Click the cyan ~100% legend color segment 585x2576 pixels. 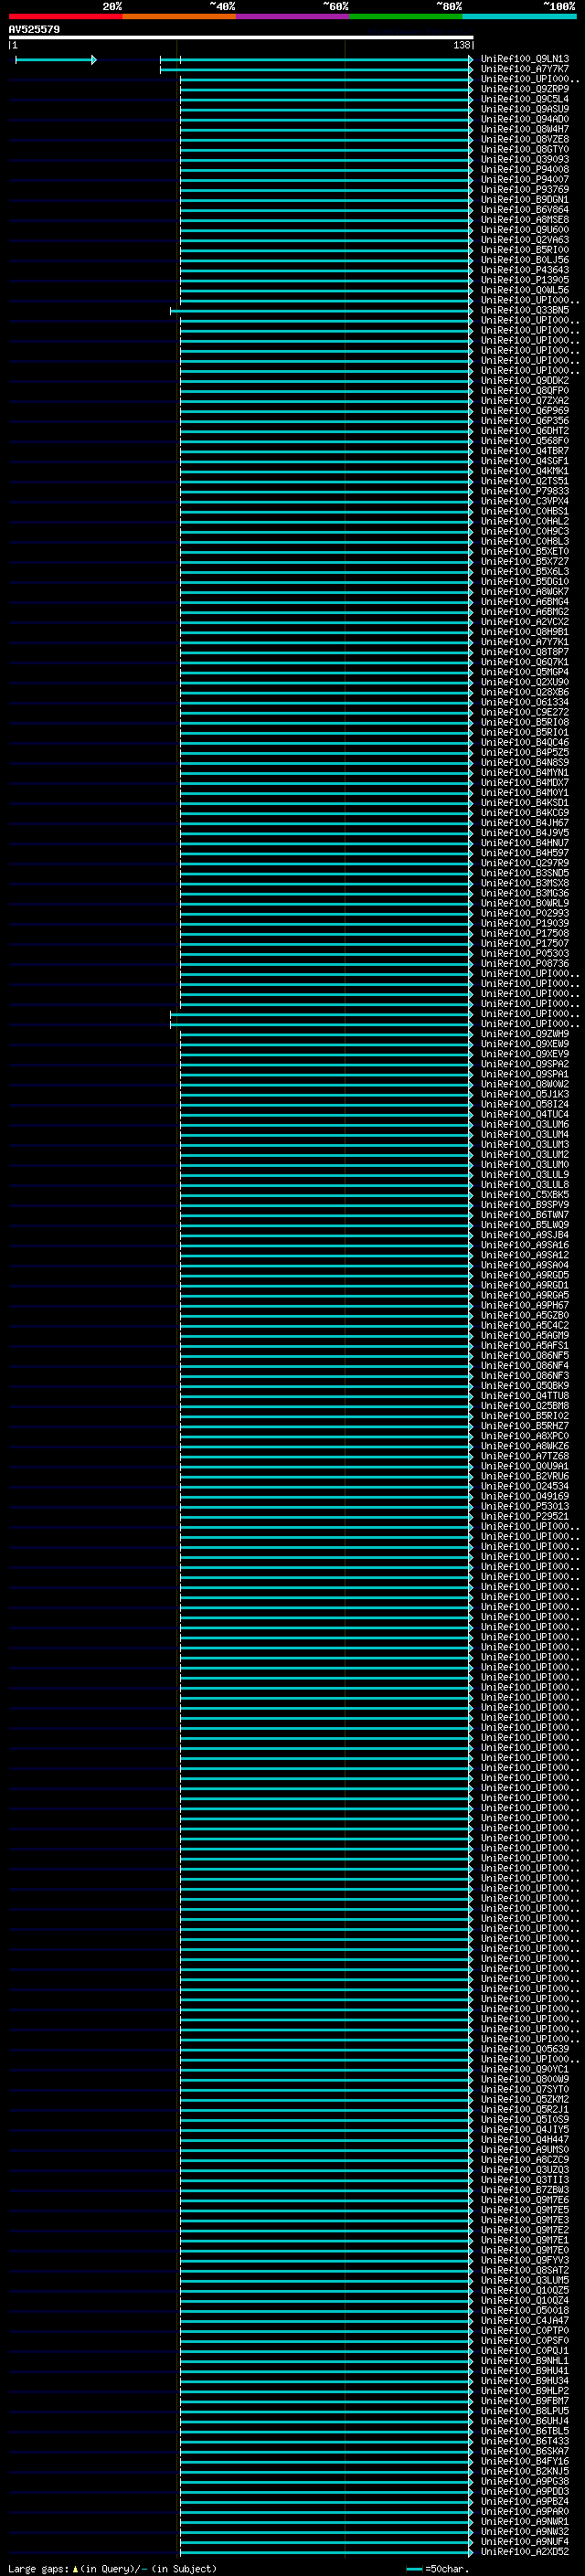point(518,16)
